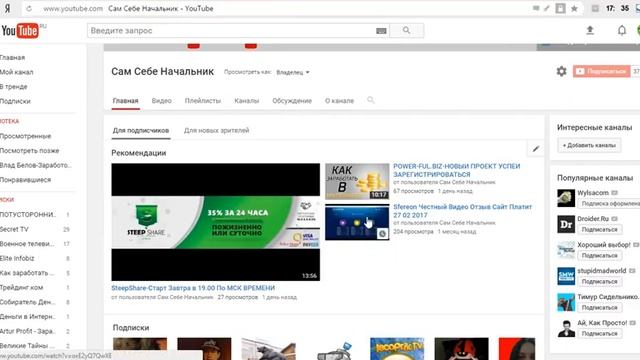
Task: Open Посмотреть позже in sidebar
Action: pyautogui.click(x=30, y=151)
